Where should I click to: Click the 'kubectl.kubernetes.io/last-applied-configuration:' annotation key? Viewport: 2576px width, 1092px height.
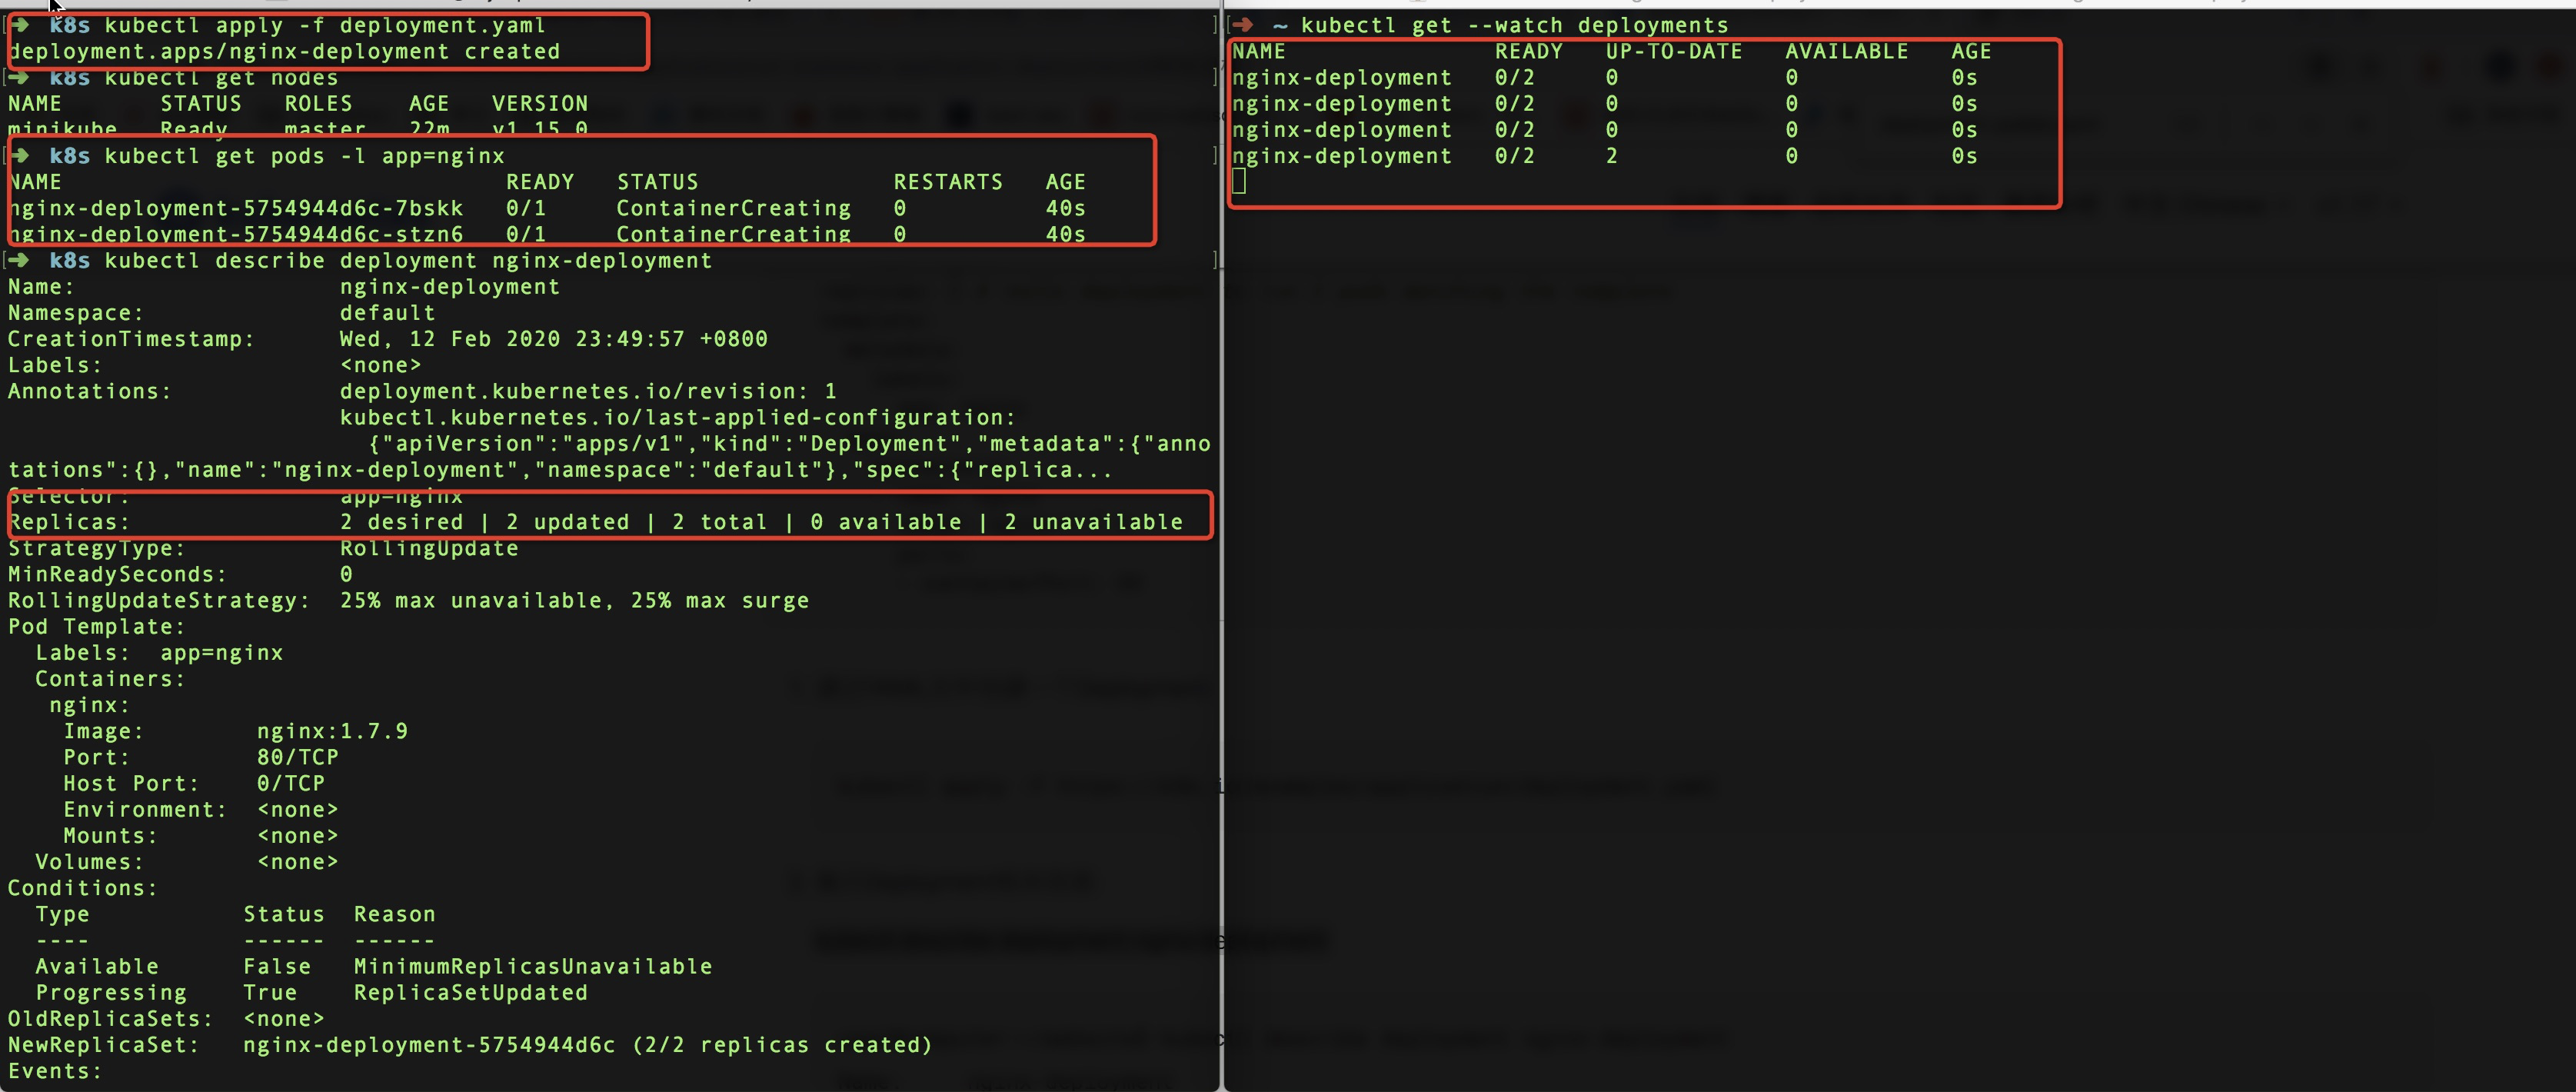pyautogui.click(x=677, y=417)
